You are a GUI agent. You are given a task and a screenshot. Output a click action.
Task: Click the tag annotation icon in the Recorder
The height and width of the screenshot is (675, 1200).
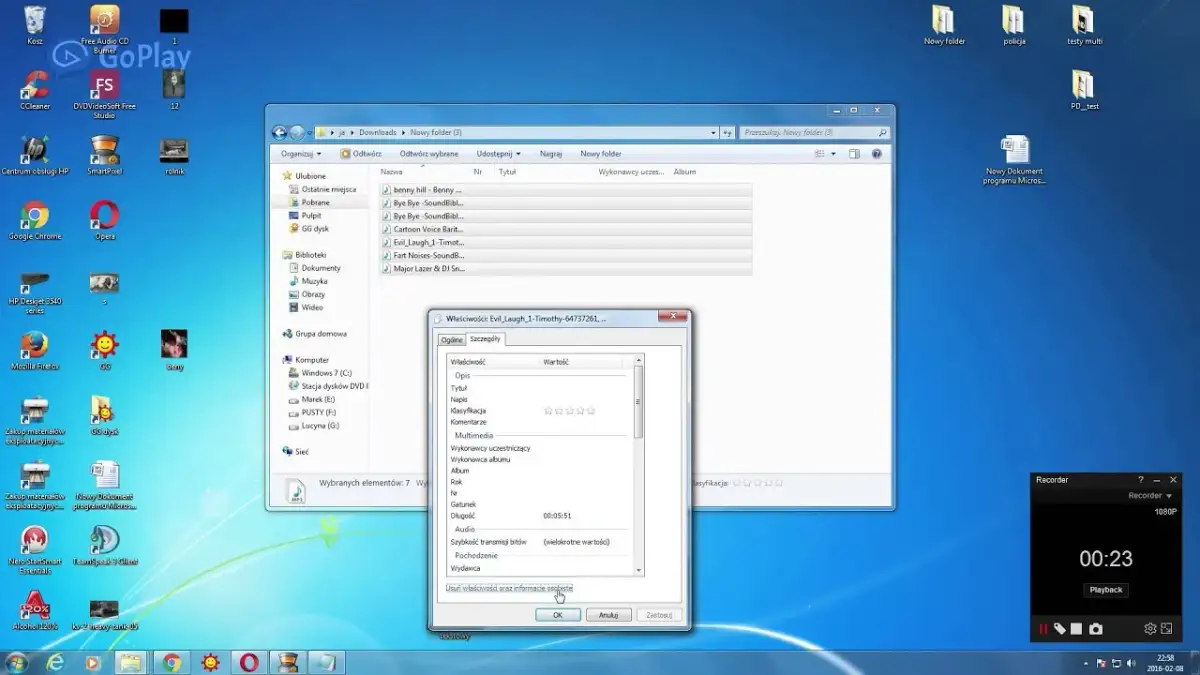click(x=1058, y=628)
